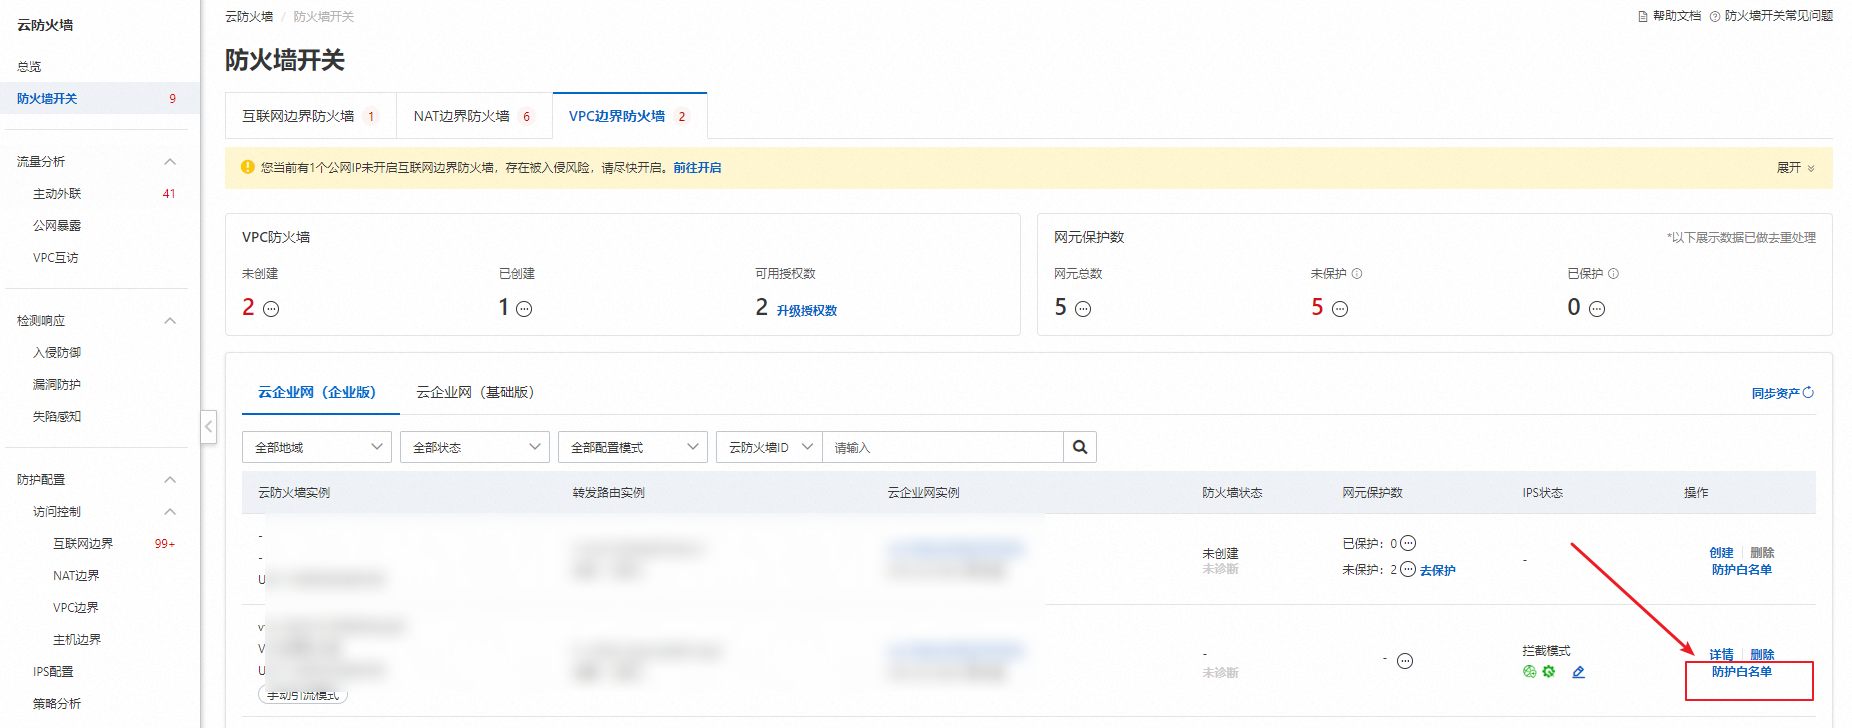Click the 升级授权数 link
This screenshot has height=728, width=1852.
(806, 311)
